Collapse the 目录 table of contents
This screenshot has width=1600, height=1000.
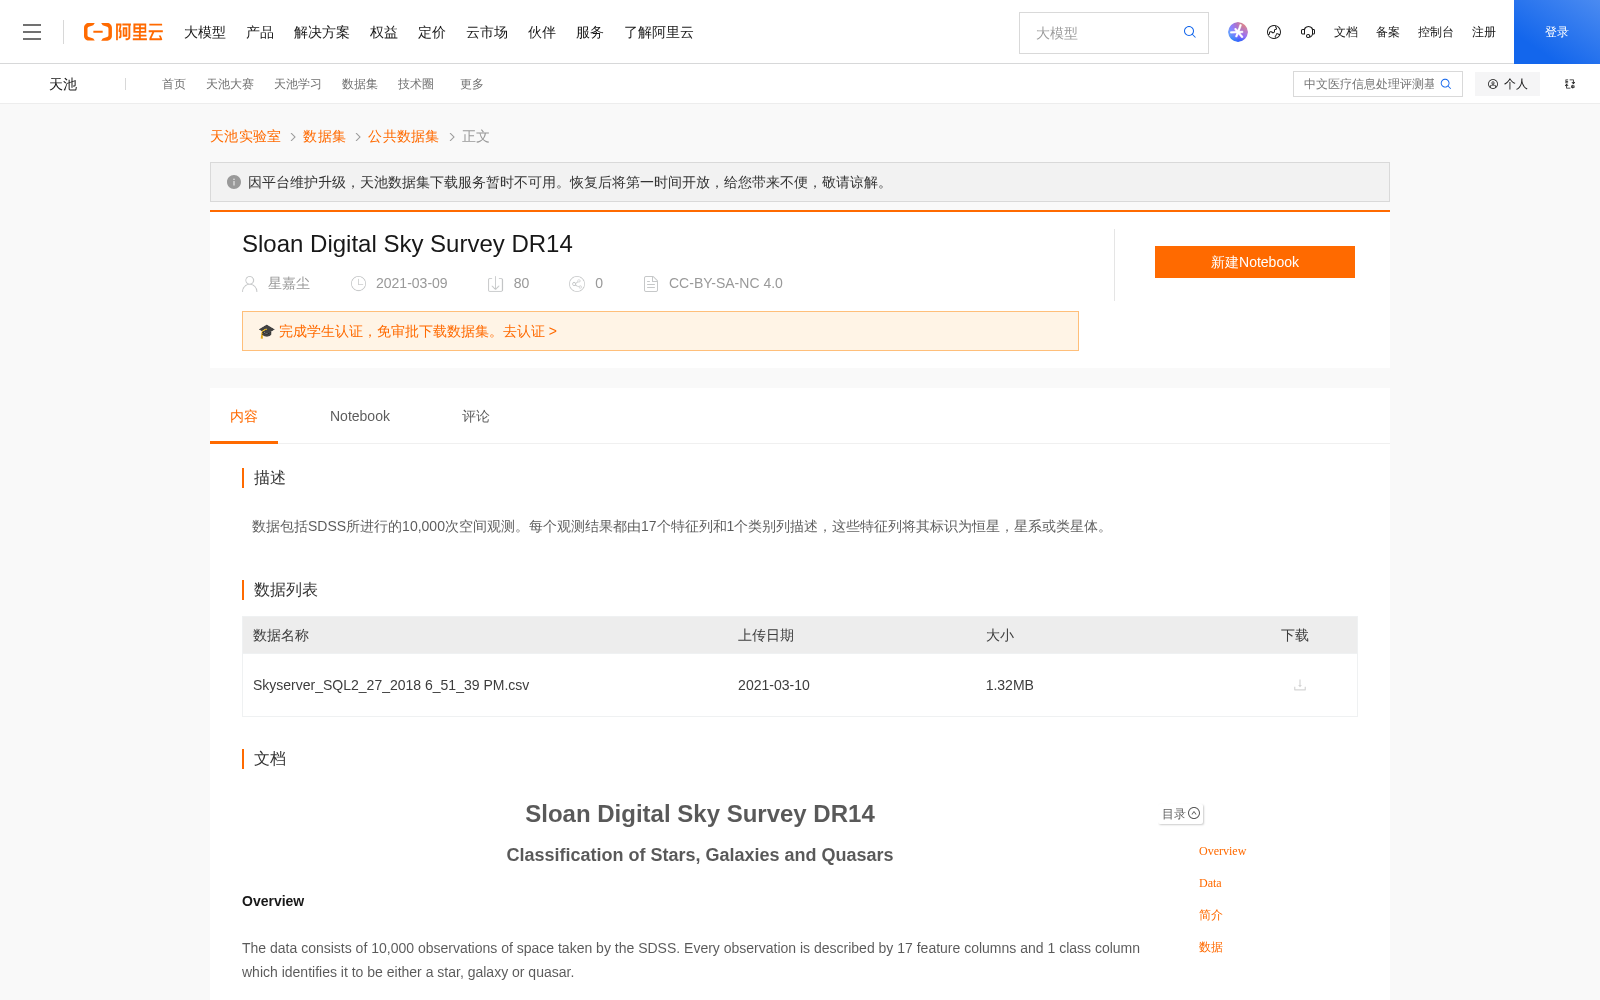tap(1181, 814)
